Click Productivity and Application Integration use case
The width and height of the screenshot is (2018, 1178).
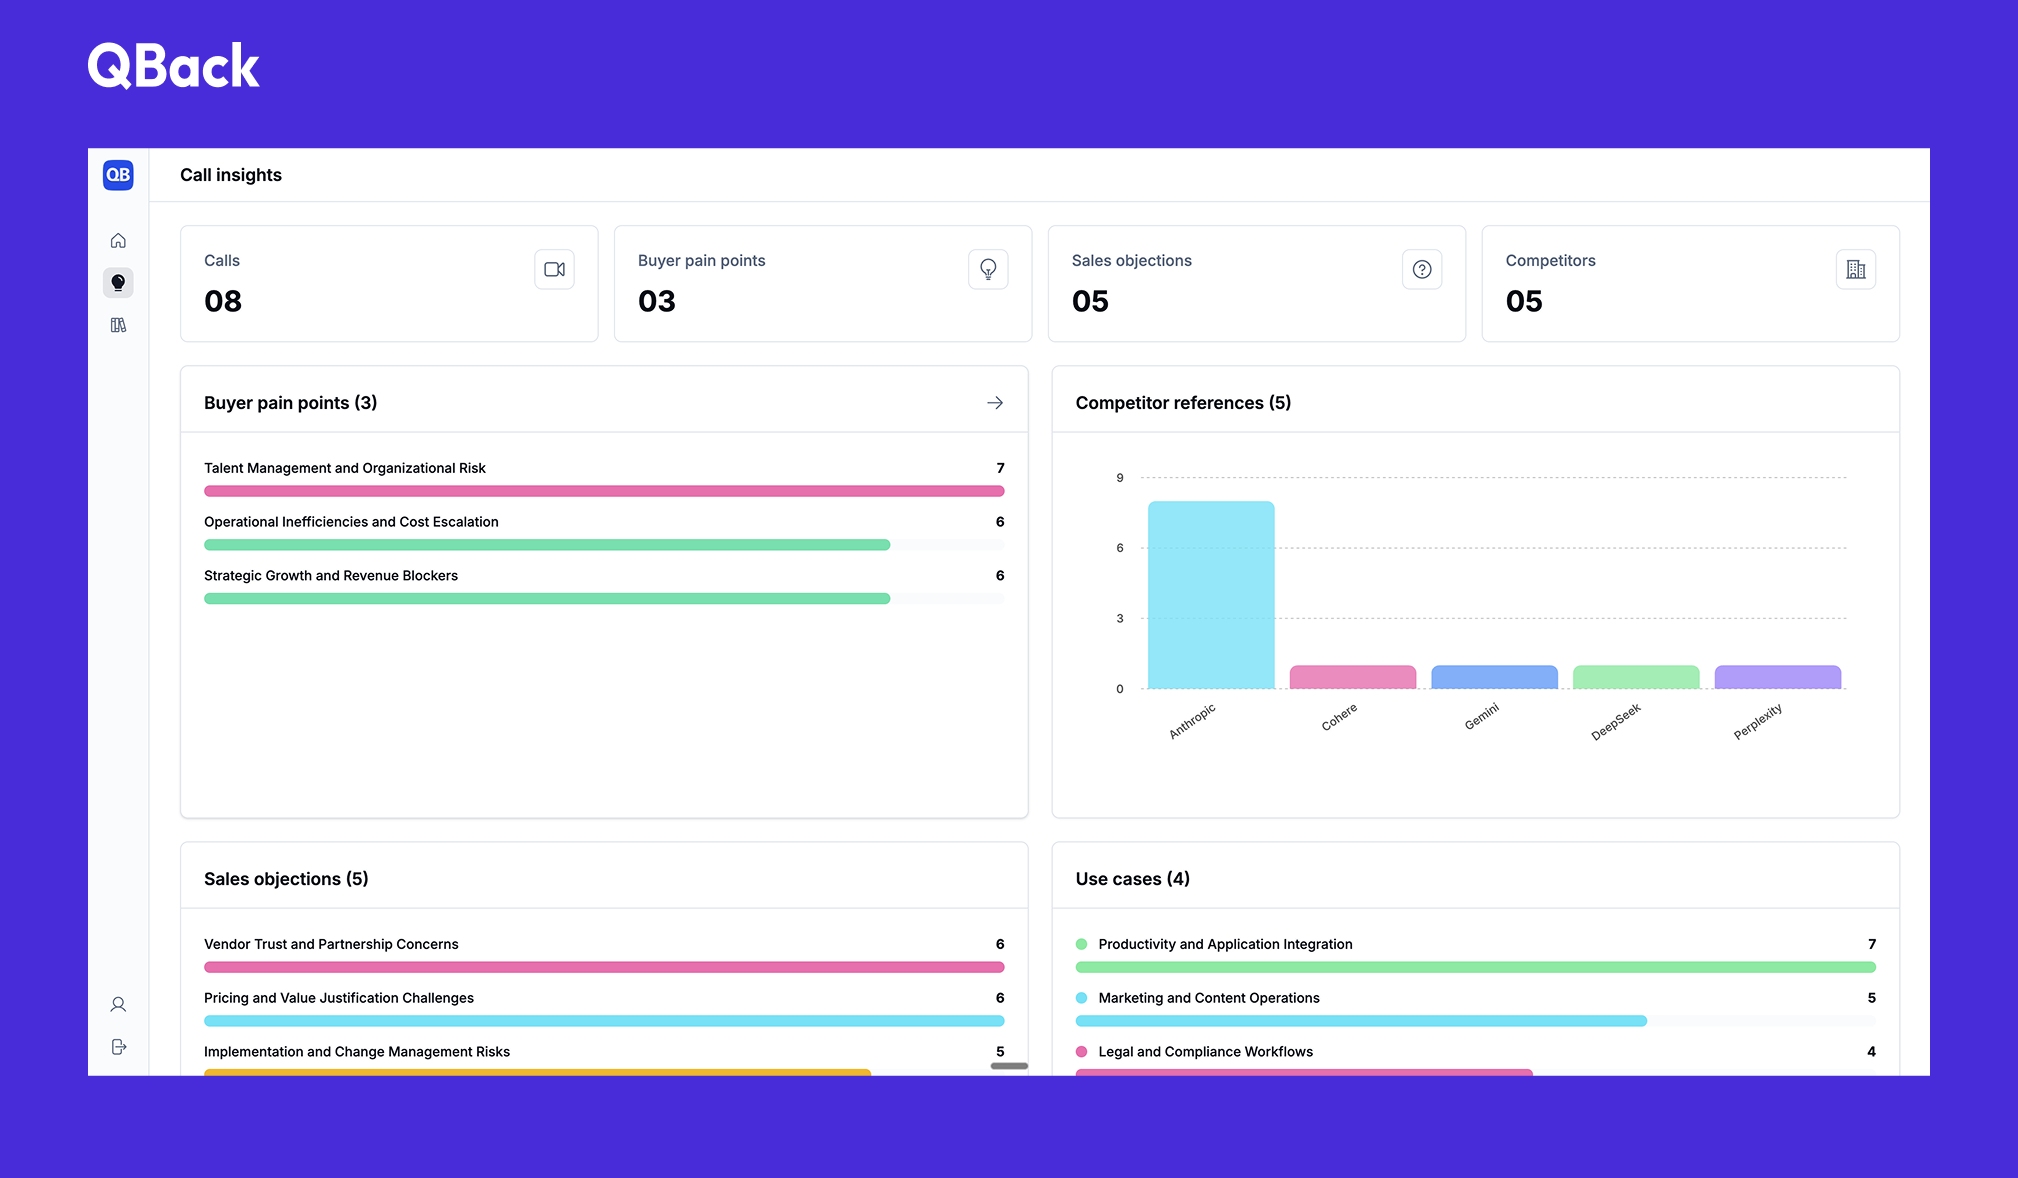point(1225,944)
